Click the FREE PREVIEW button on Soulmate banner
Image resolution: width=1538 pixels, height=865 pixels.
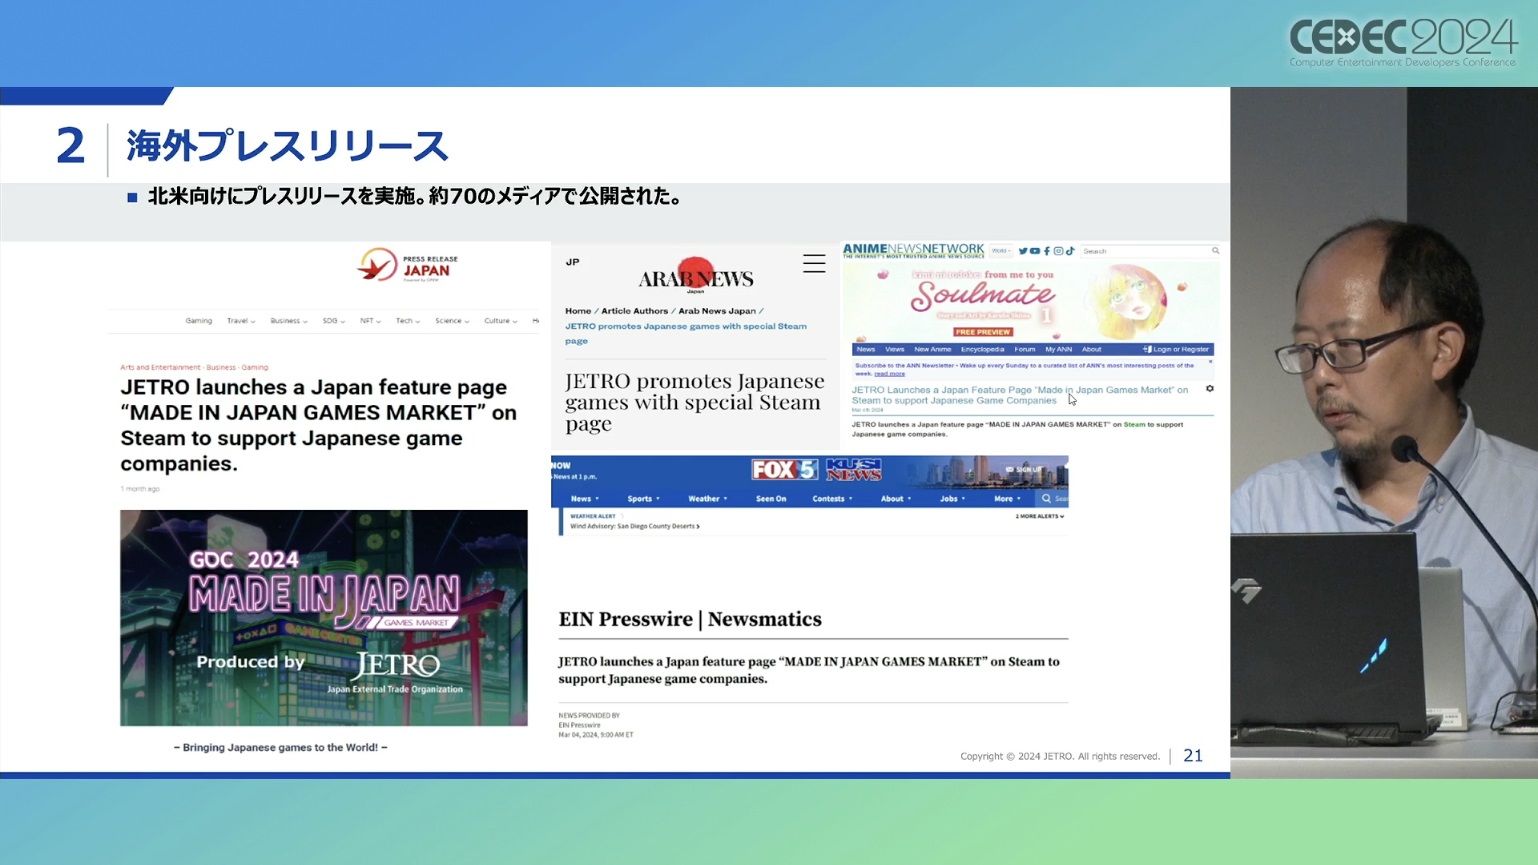point(983,332)
